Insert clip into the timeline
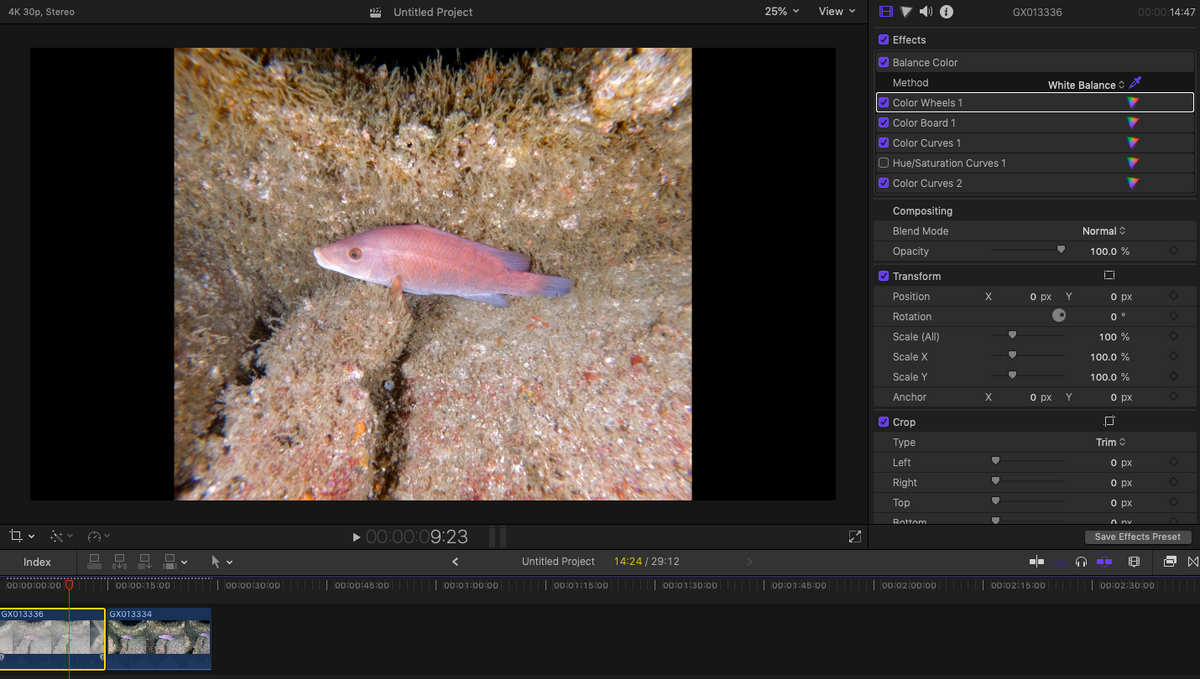 pyautogui.click(x=120, y=562)
